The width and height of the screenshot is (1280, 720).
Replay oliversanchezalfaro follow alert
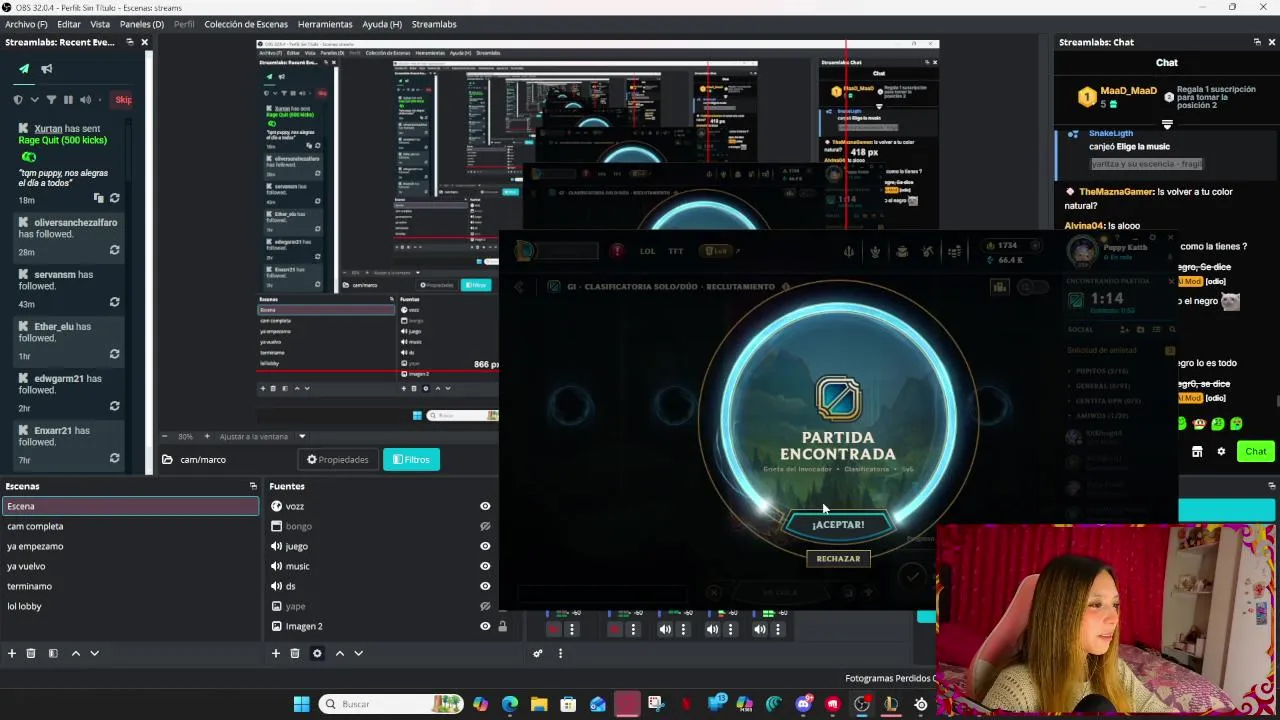tap(114, 250)
